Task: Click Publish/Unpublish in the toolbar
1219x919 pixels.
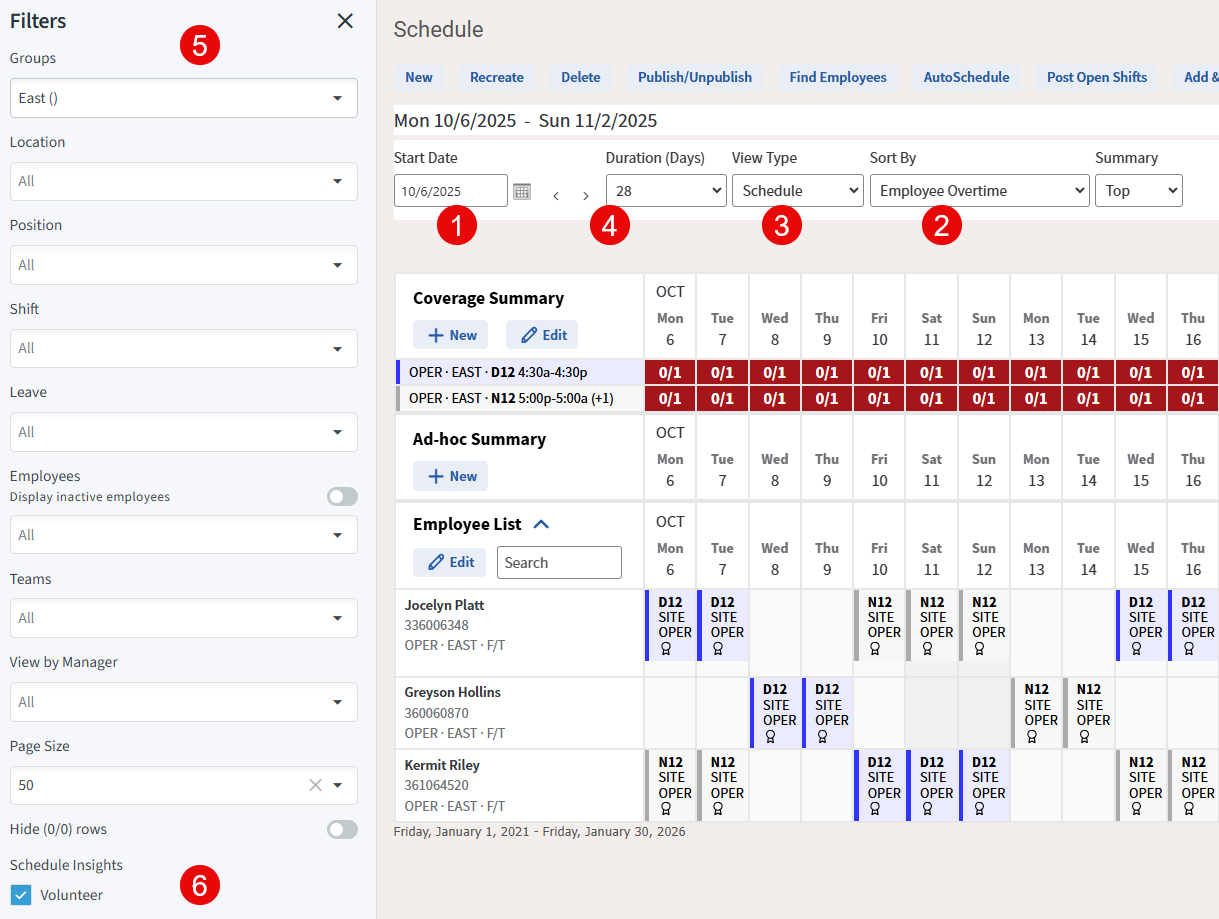Action: (x=694, y=77)
